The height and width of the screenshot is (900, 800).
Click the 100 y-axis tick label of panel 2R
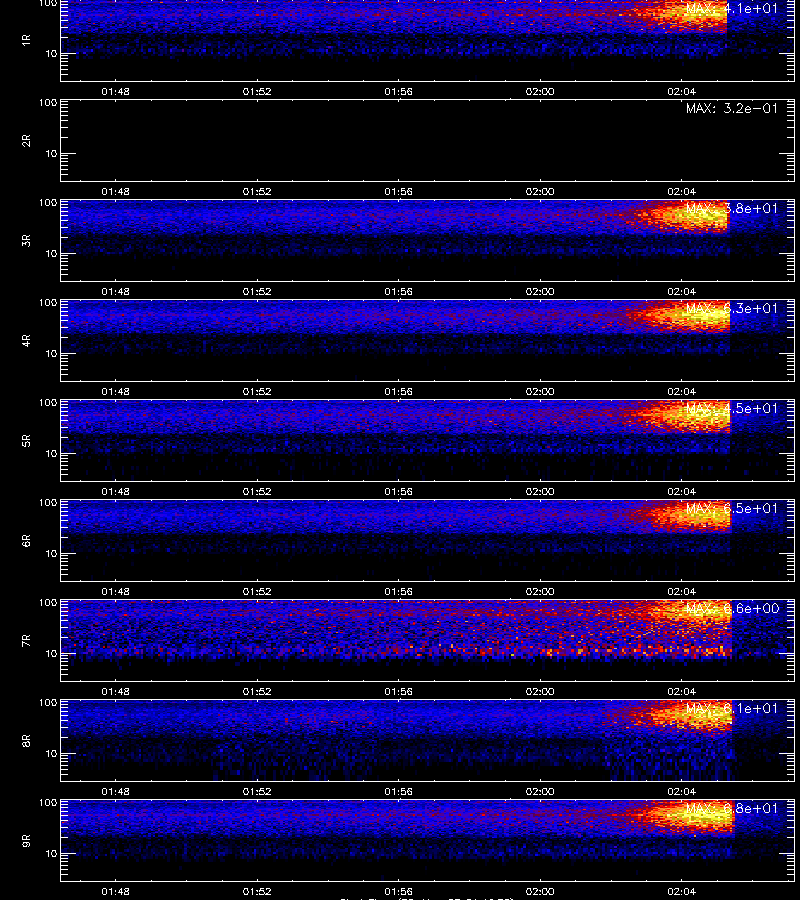(x=48, y=103)
